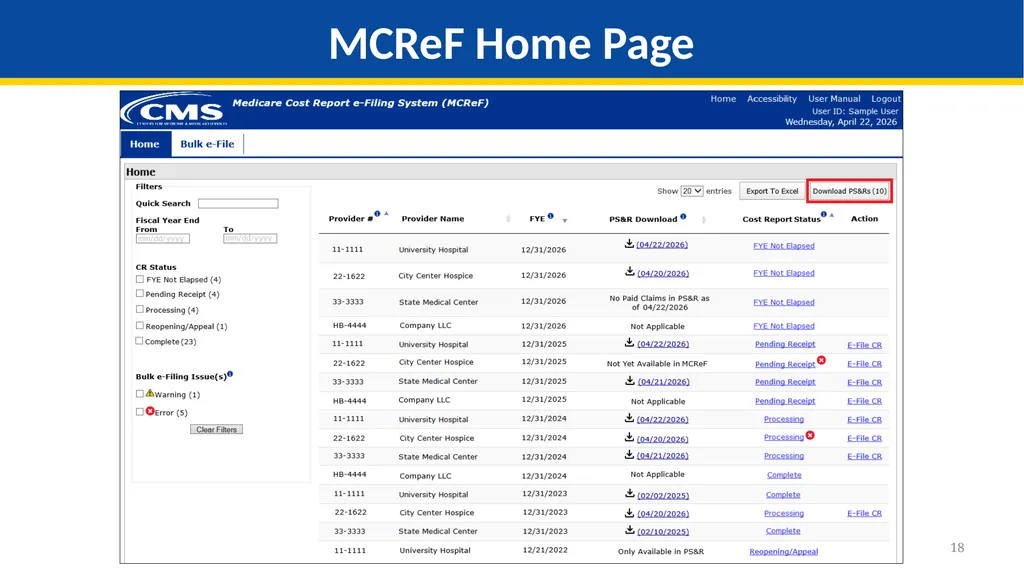Check the Reopening/Appeal (1) filter
The image size is (1024, 575).
coord(139,325)
